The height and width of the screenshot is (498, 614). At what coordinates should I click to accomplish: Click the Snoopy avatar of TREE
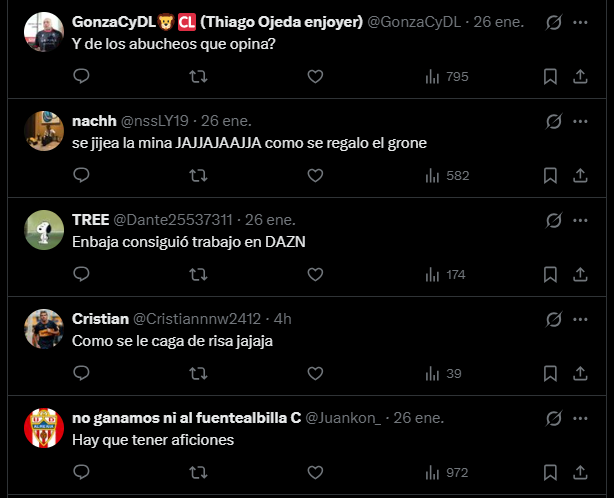(x=43, y=230)
